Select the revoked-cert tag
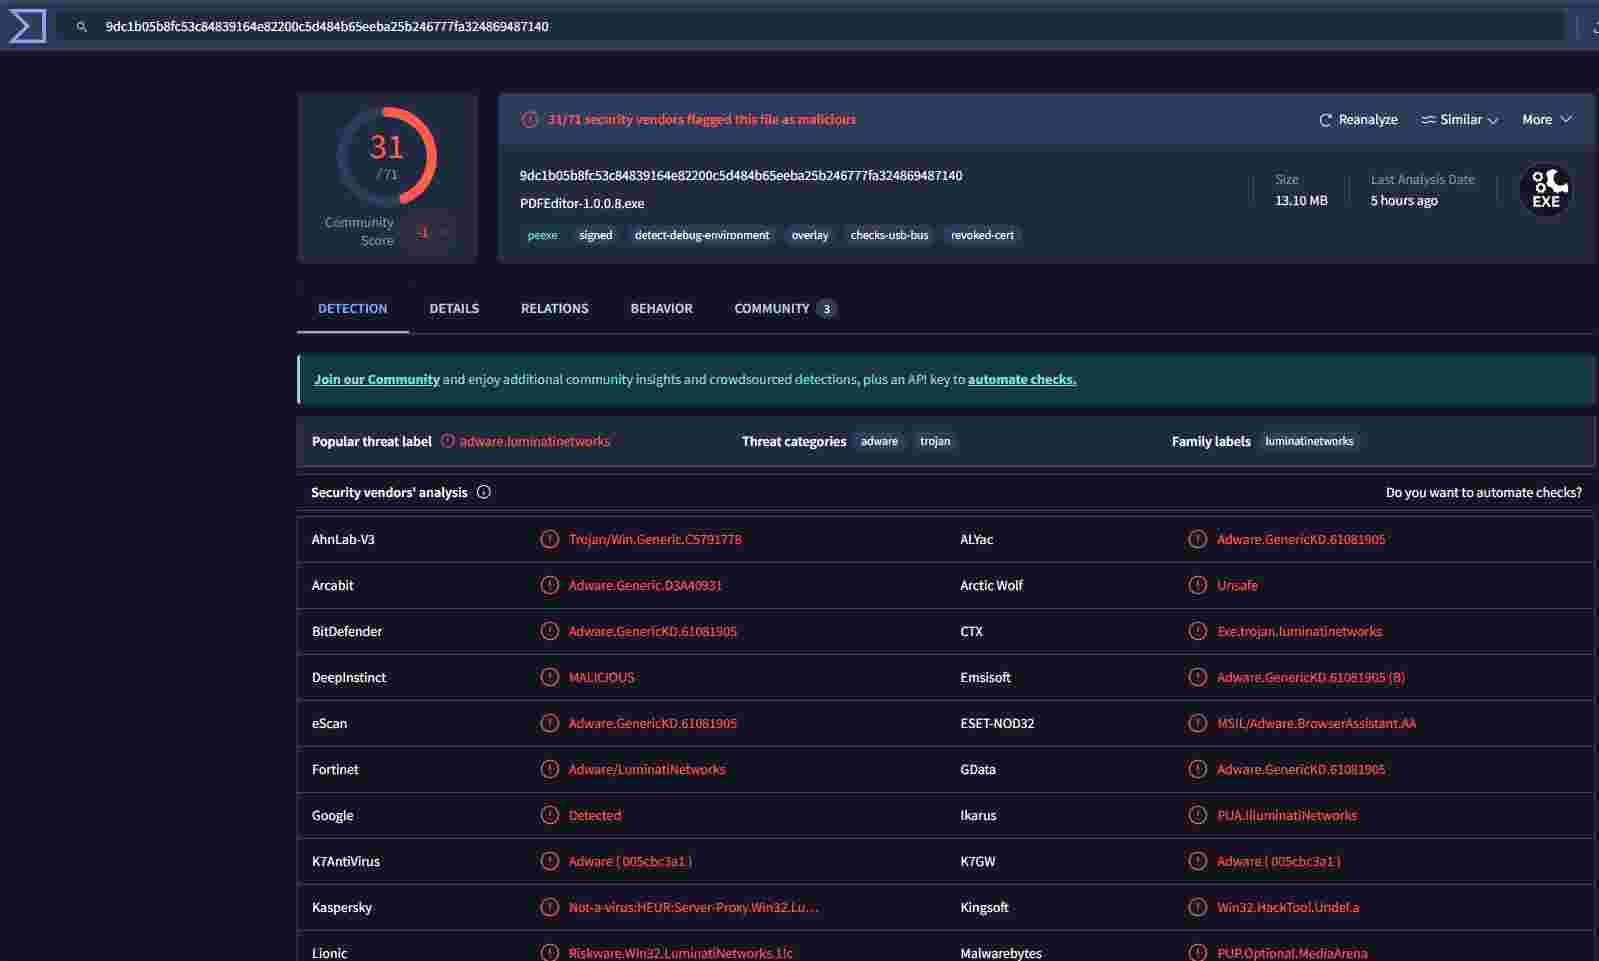 pyautogui.click(x=982, y=235)
